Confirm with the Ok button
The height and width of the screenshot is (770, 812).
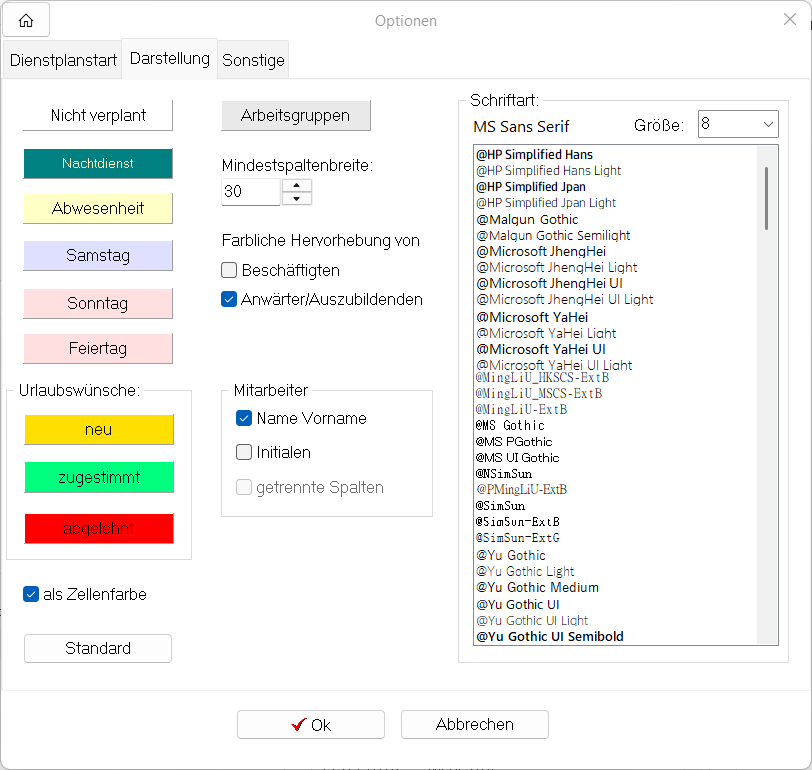(x=310, y=725)
